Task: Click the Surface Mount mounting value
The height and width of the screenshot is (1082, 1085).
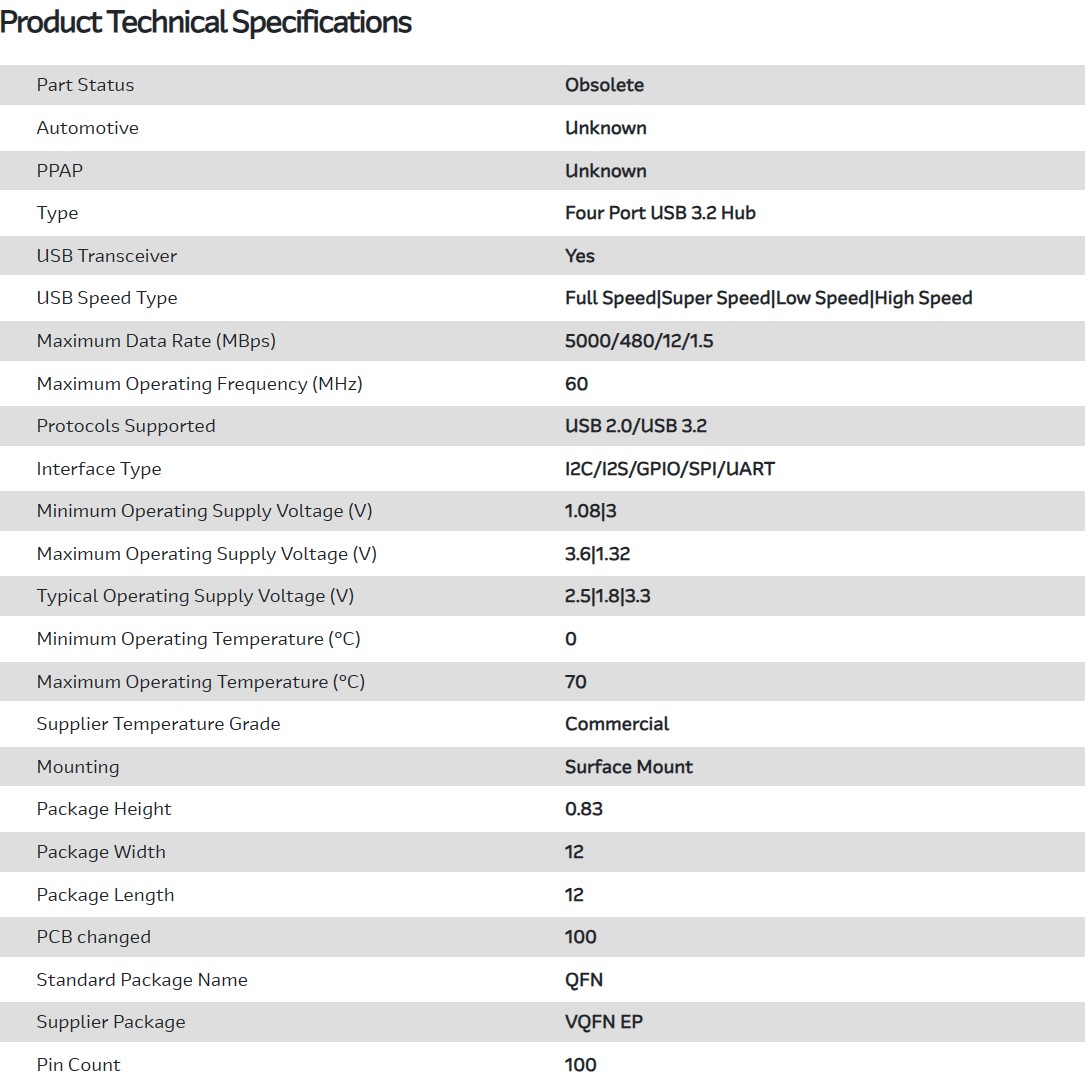Action: pyautogui.click(x=629, y=767)
